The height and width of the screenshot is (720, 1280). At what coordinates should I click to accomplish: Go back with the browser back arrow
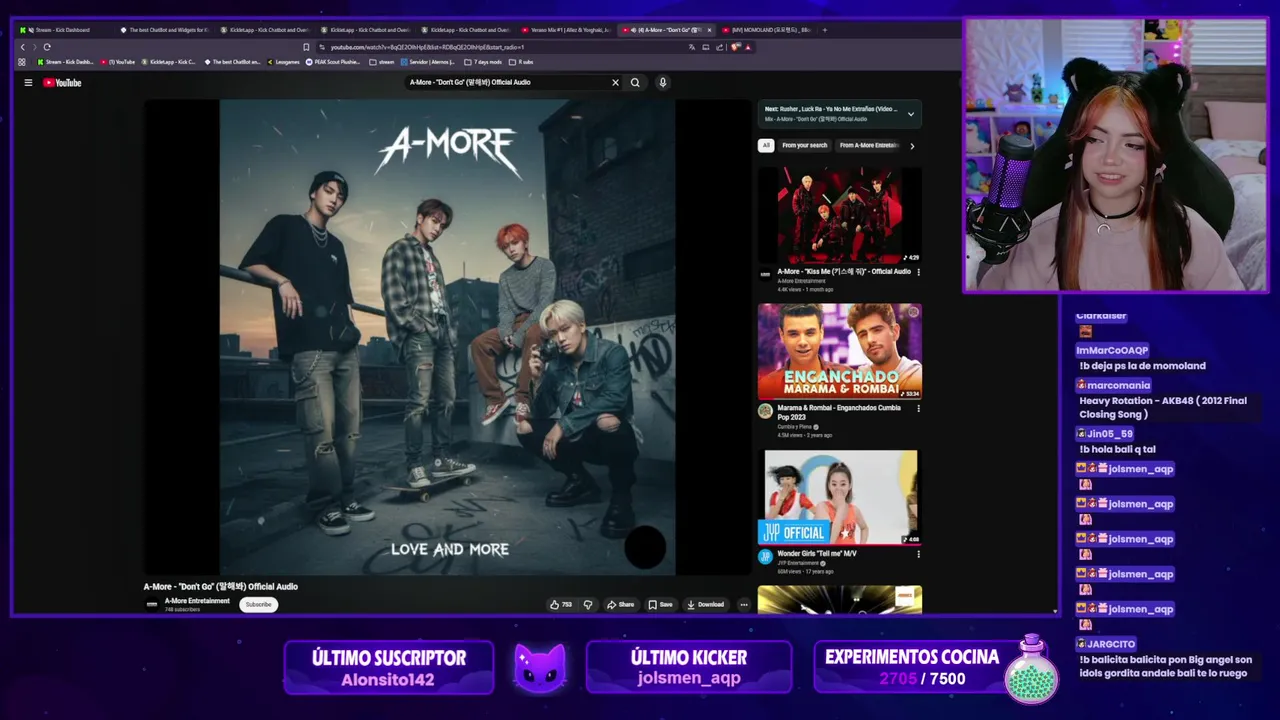pyautogui.click(x=22, y=47)
